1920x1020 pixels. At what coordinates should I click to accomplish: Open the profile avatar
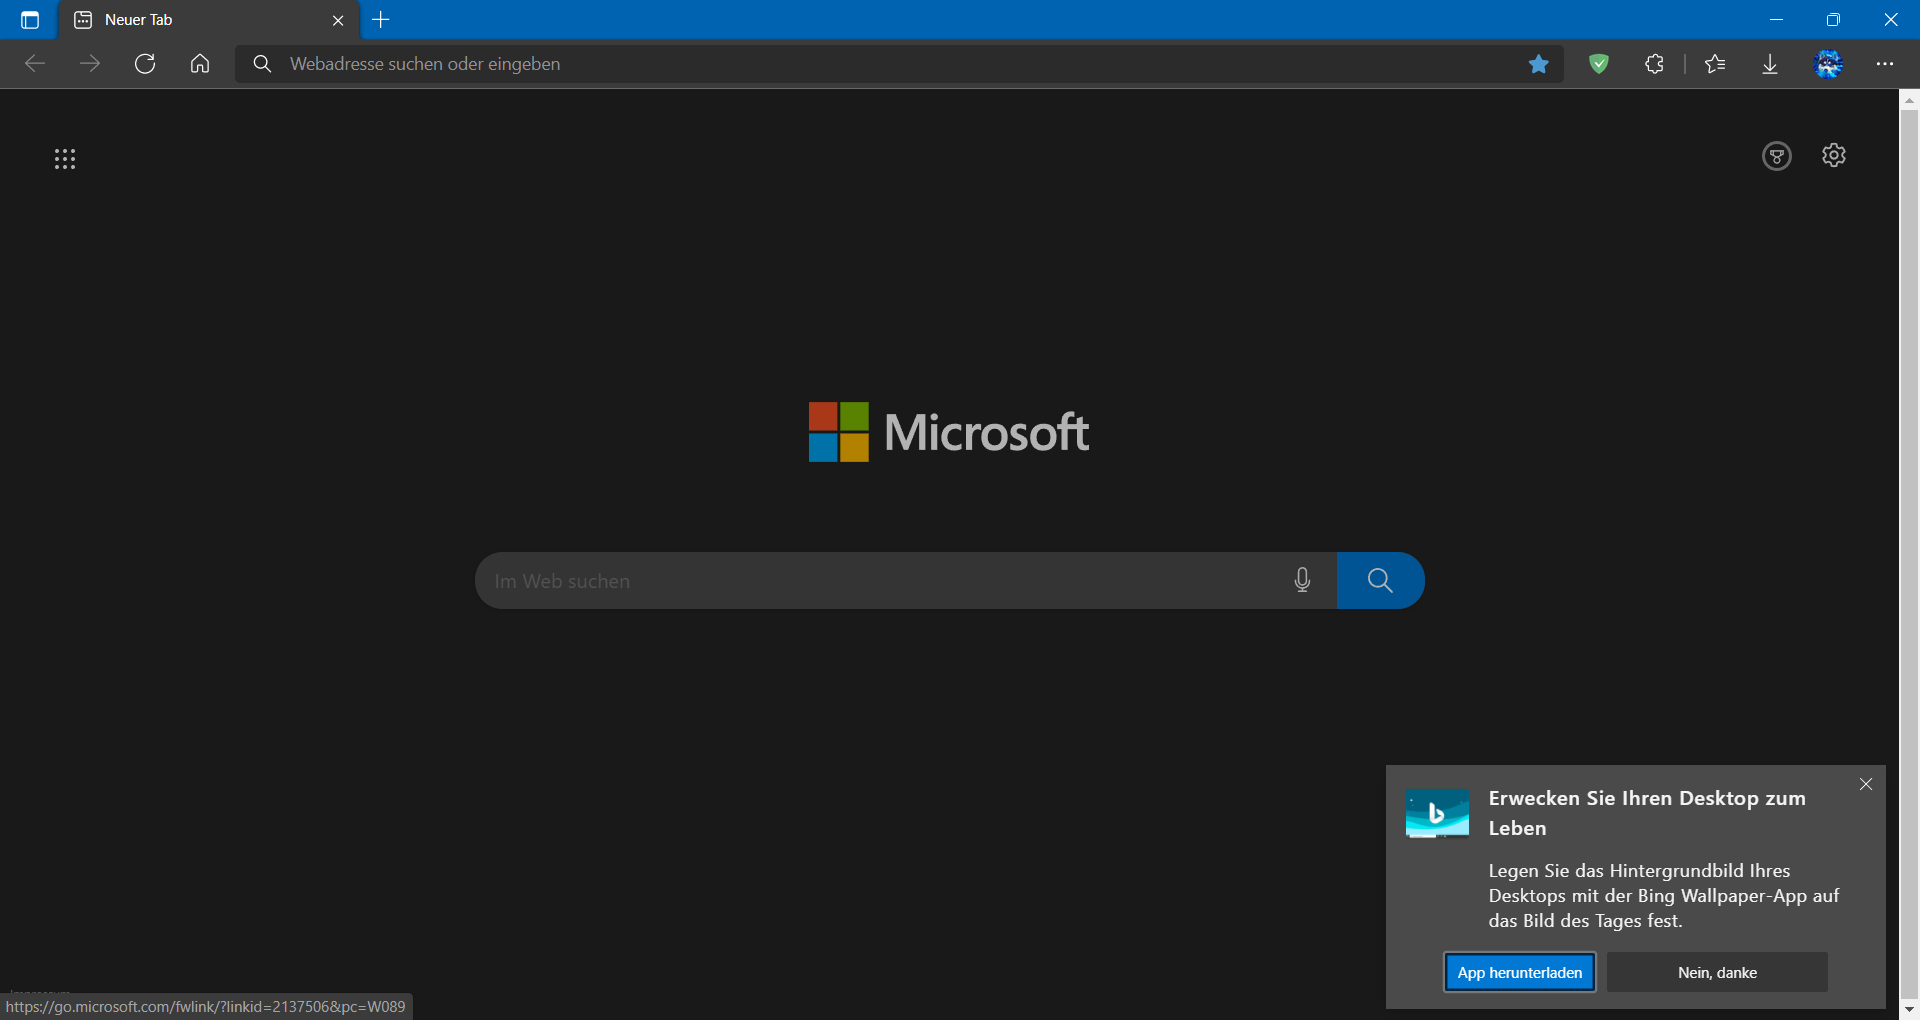point(1829,64)
